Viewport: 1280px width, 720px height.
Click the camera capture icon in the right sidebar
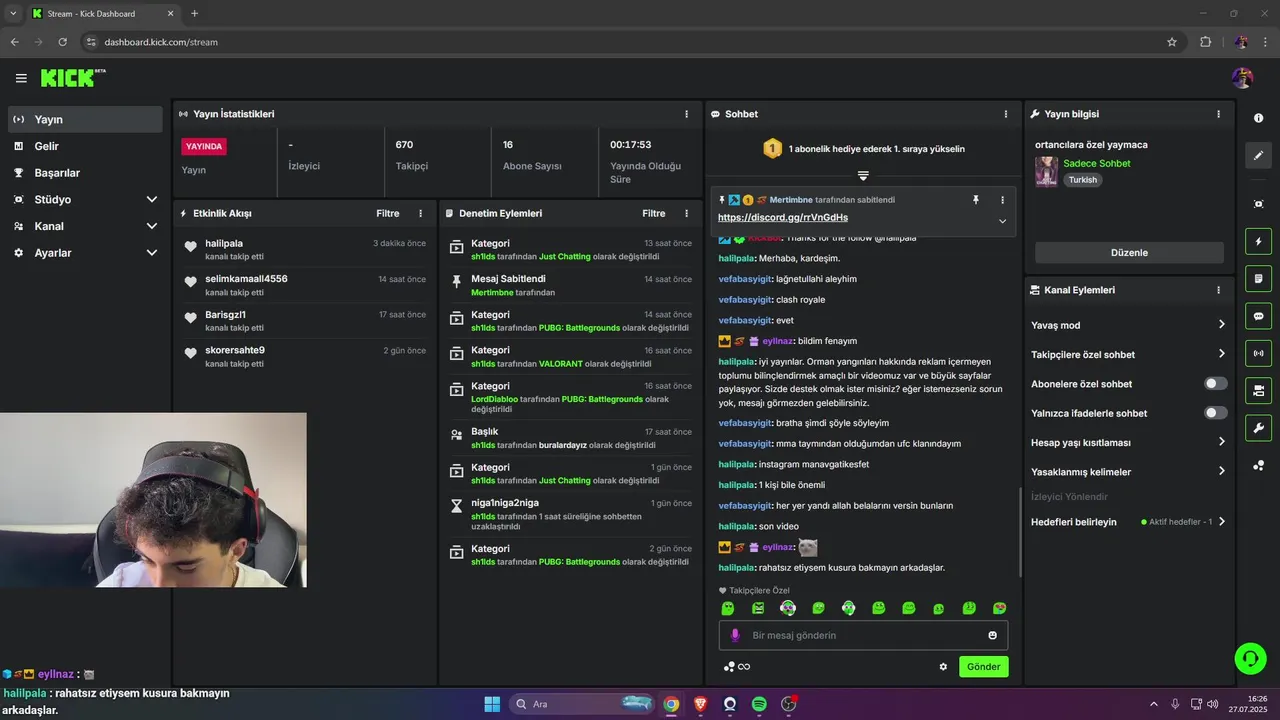click(x=1258, y=204)
